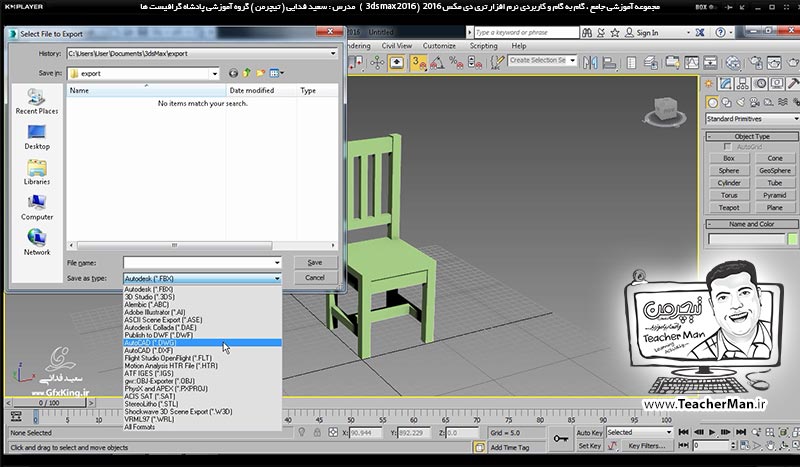Screen dimensions: 800x467
Task: Click the ViewCube in the viewport
Action: click(x=664, y=111)
